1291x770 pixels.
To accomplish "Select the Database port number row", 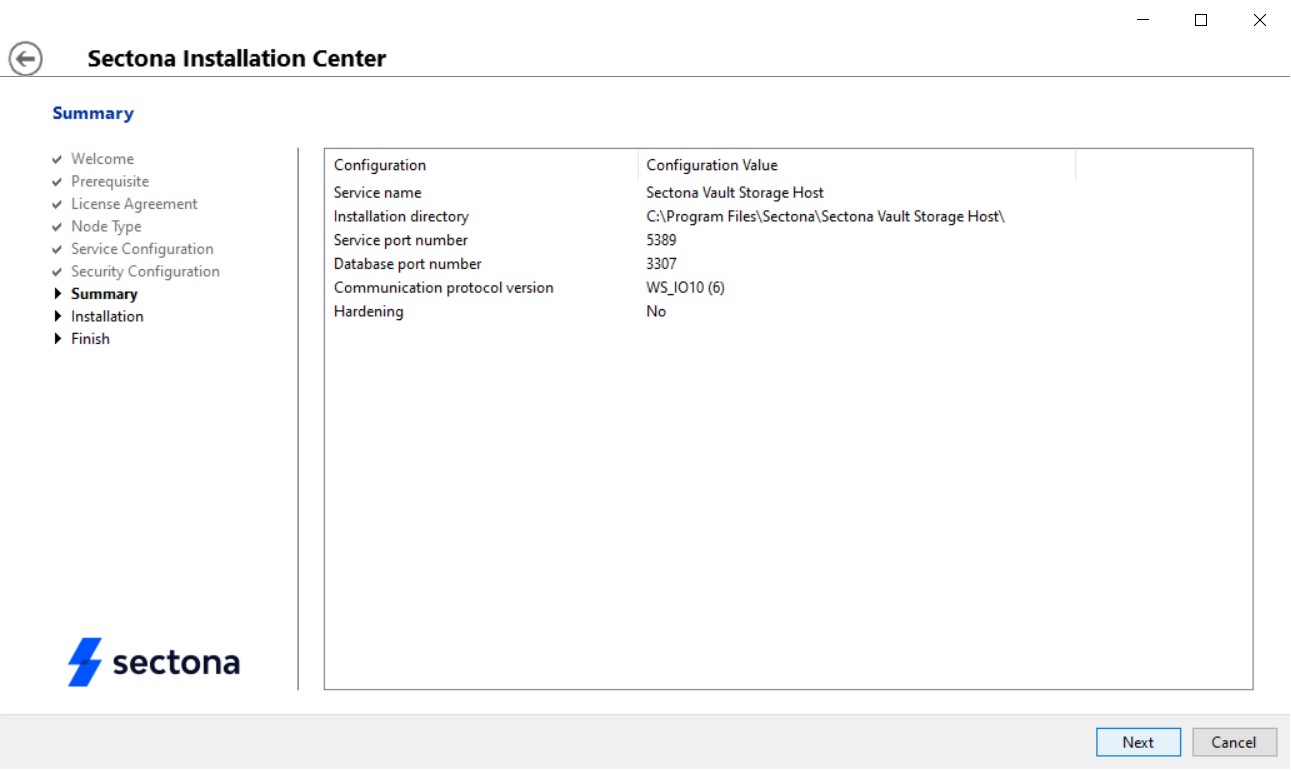I will (x=408, y=264).
